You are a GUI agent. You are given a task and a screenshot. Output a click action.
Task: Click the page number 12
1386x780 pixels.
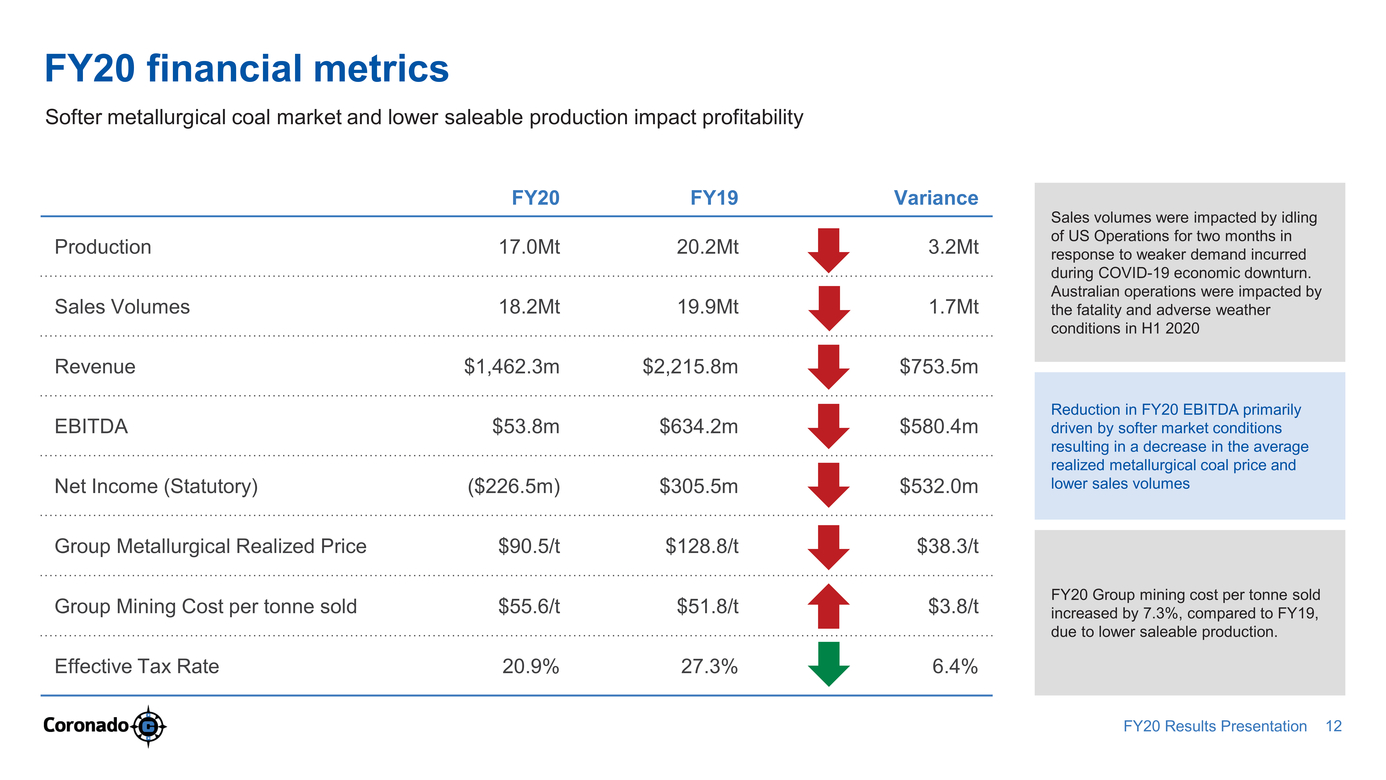coord(1333,727)
